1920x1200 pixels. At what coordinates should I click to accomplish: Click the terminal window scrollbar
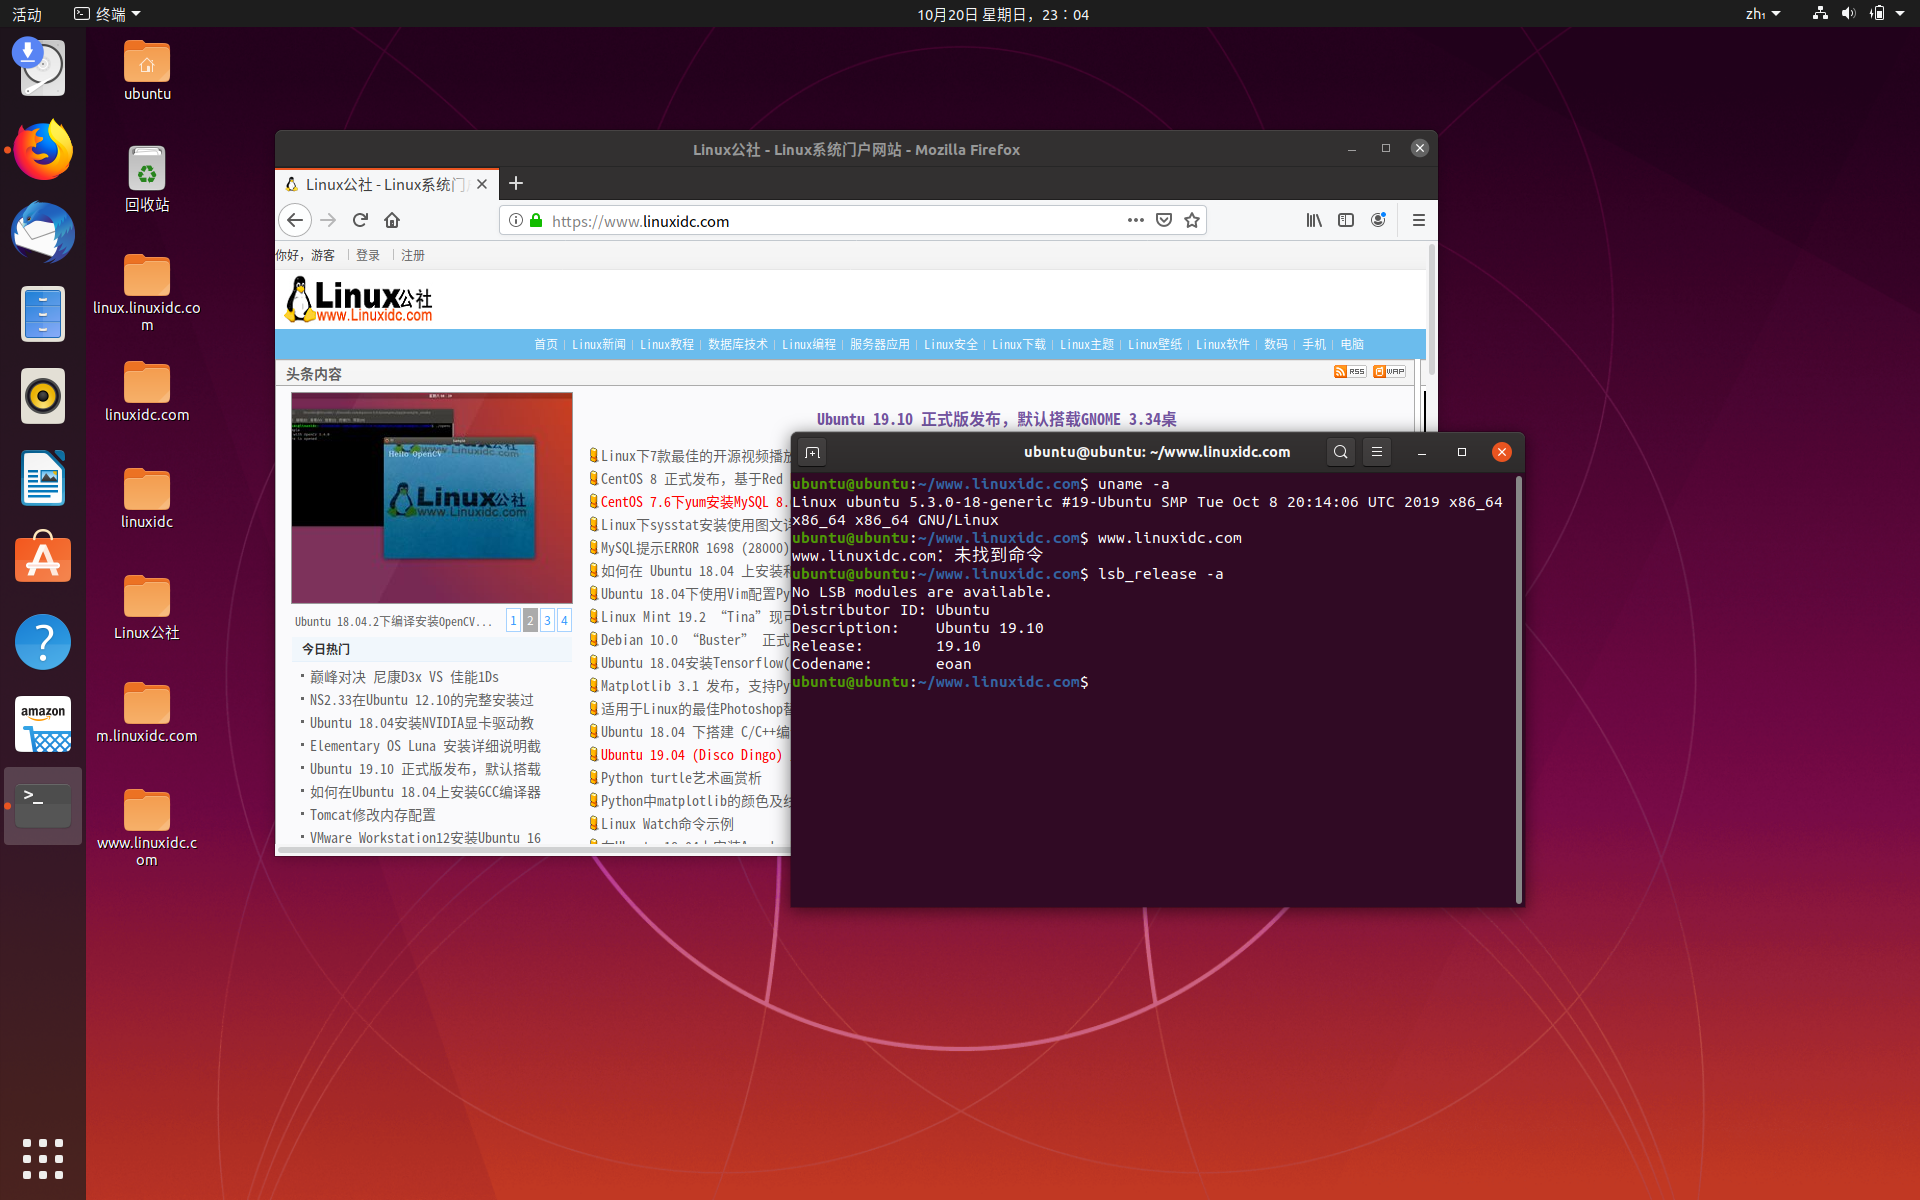click(1519, 690)
